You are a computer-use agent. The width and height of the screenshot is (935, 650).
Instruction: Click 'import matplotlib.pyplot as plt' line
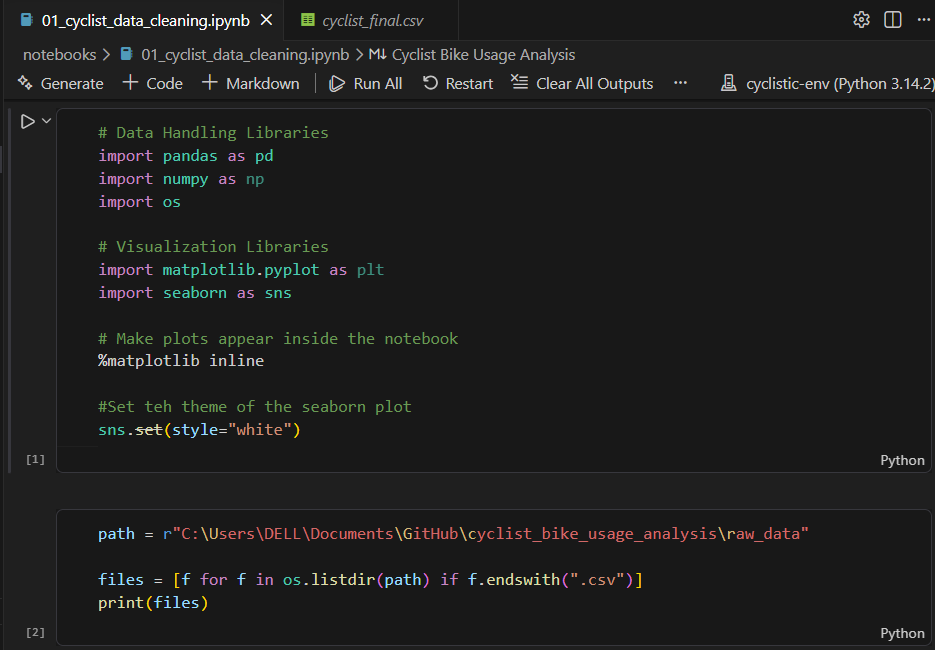point(241,270)
